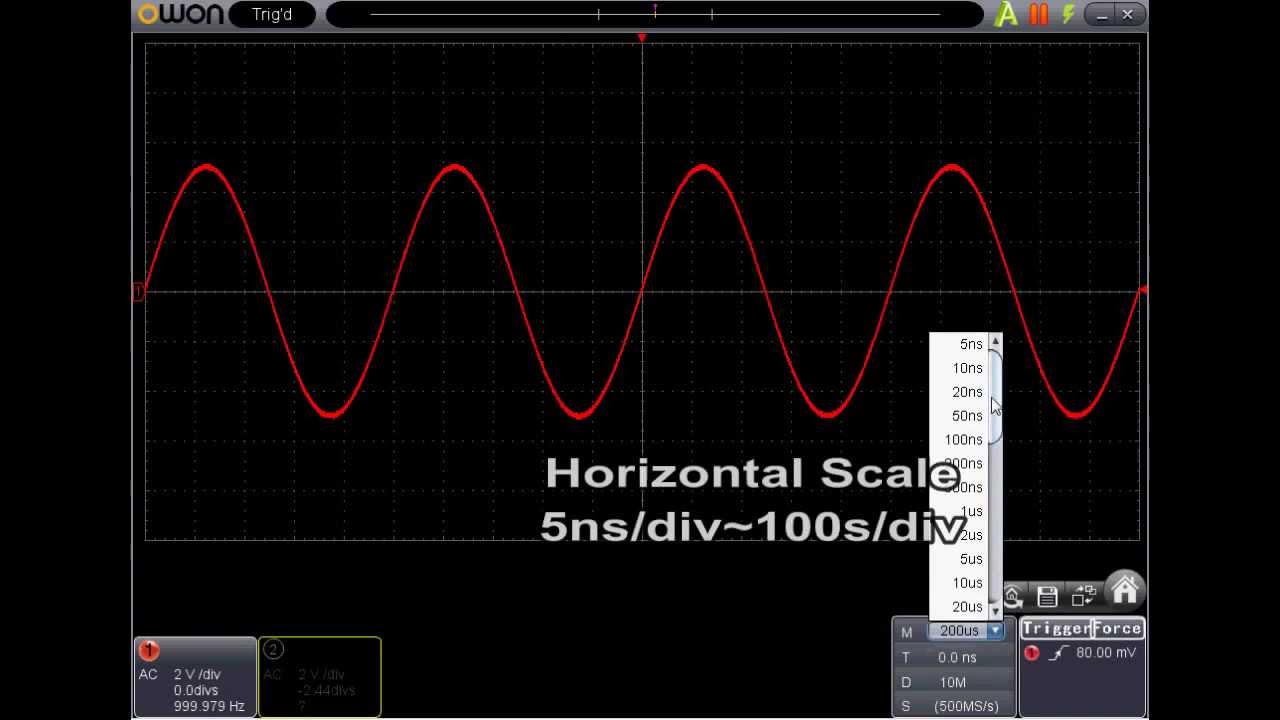Click the green Autoset 'A' icon
Screen dimensions: 1280x720
coord(1006,14)
